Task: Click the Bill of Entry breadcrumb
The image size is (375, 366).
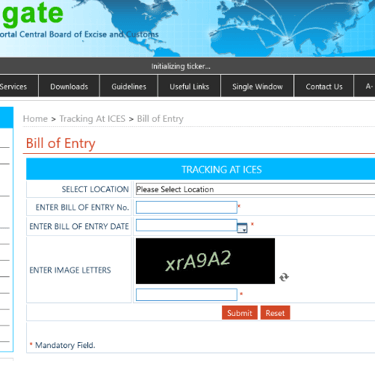Action: tap(160, 119)
